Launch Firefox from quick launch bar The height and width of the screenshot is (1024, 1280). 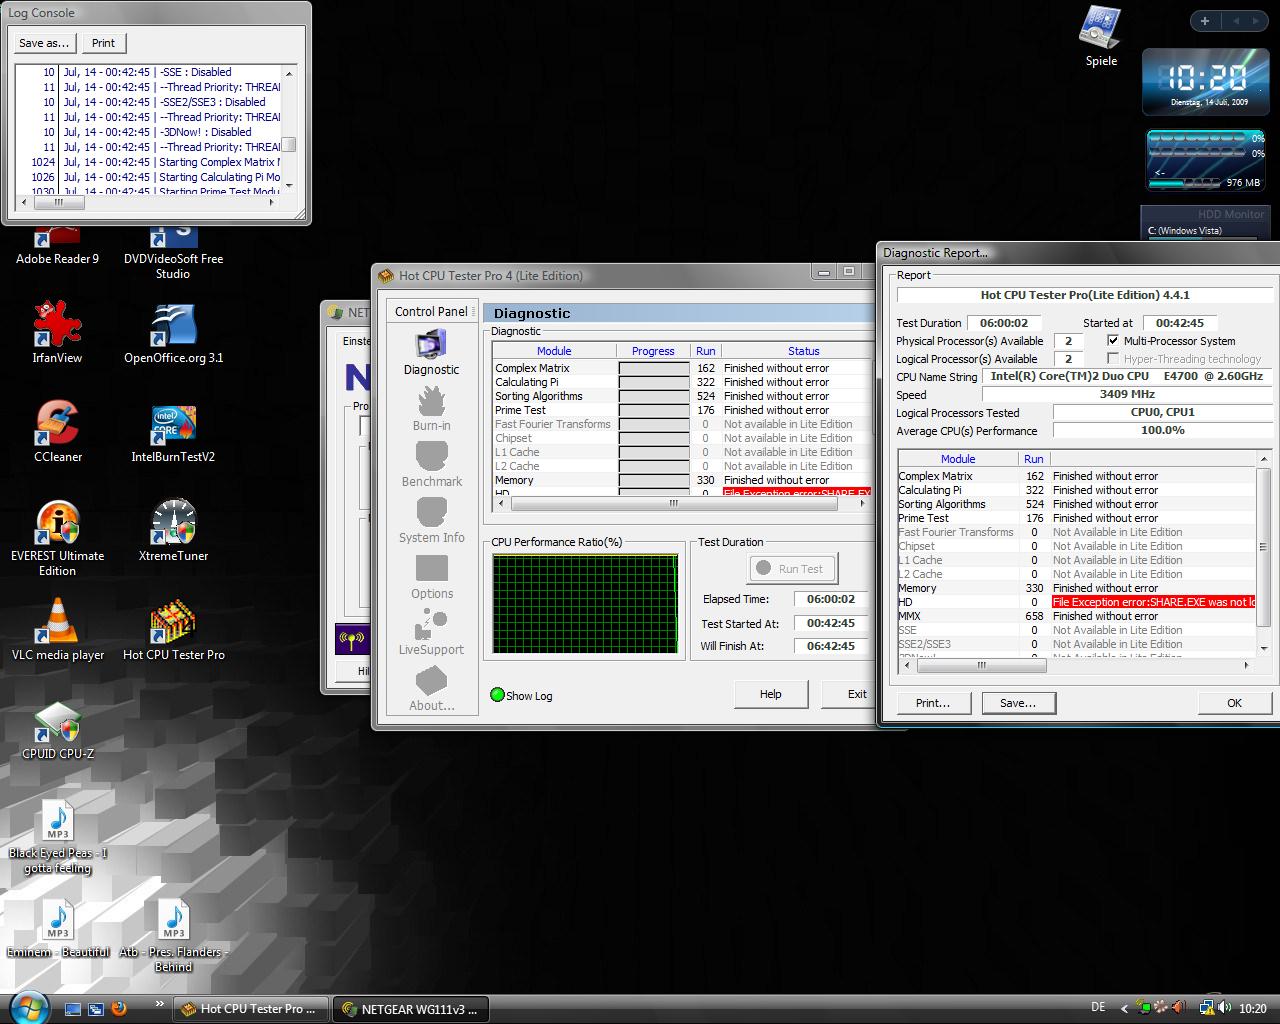120,1008
